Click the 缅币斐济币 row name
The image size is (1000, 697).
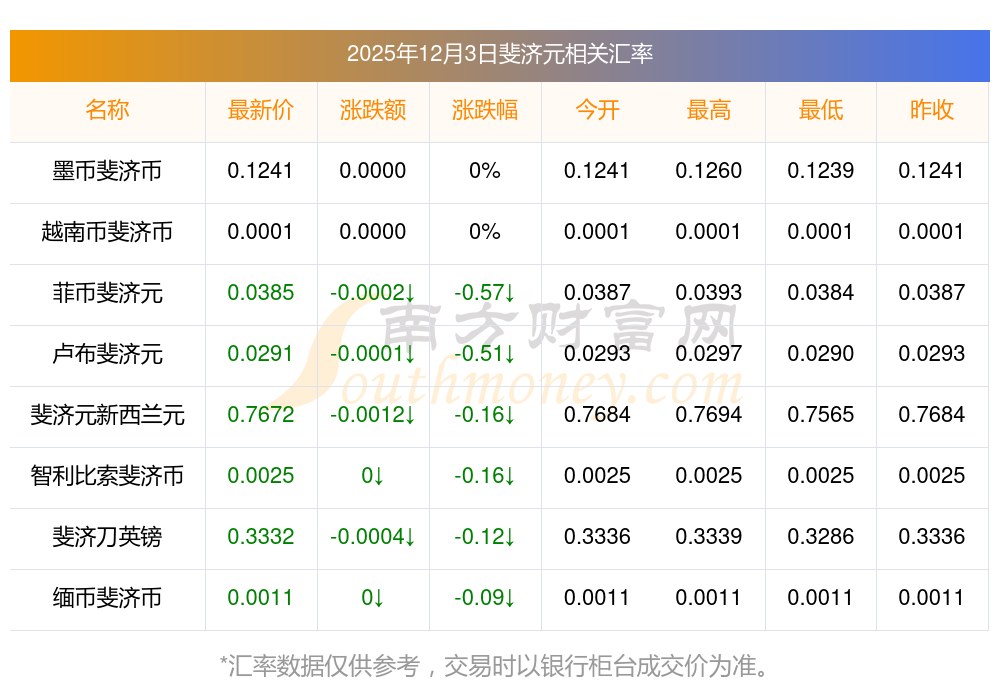coord(107,598)
